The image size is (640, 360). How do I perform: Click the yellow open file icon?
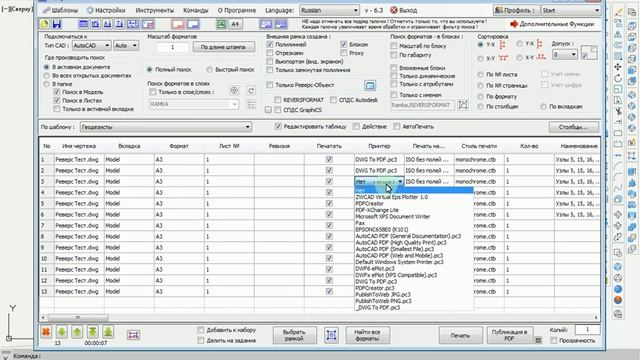pyautogui.click(x=44, y=24)
